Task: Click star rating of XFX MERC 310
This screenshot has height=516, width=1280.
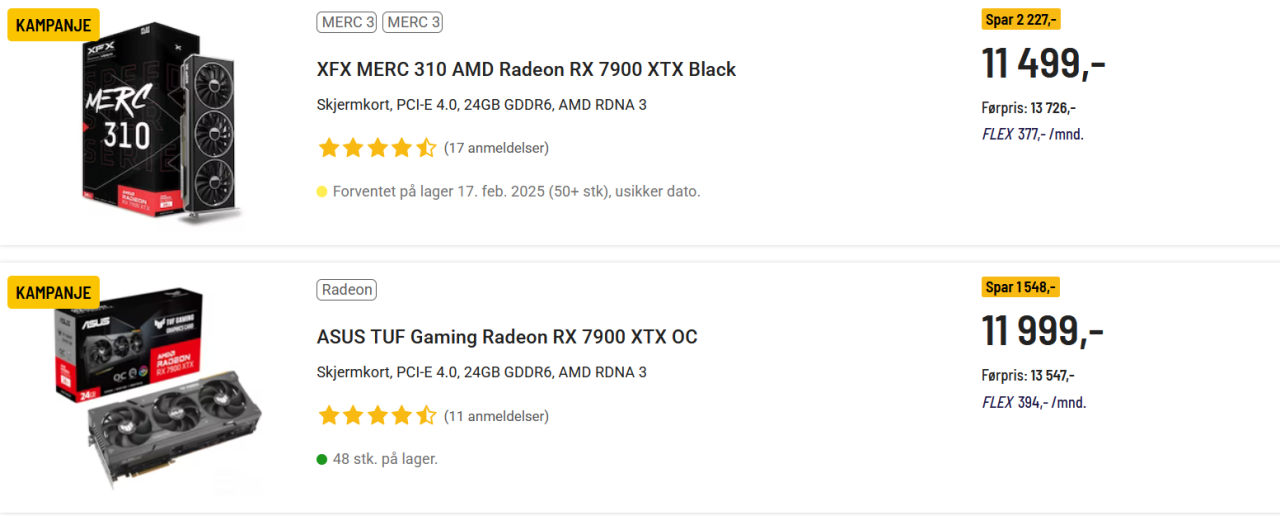Action: pyautogui.click(x=377, y=148)
